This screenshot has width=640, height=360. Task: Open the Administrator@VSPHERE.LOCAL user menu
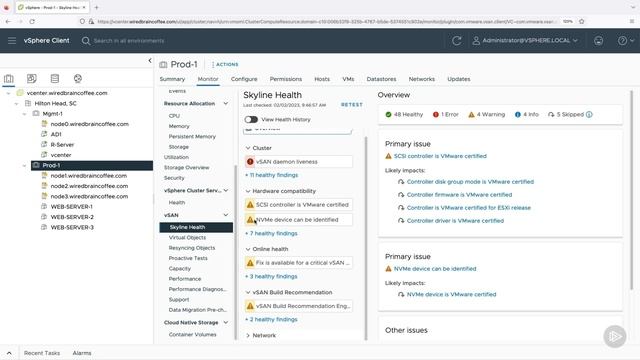click(525, 40)
